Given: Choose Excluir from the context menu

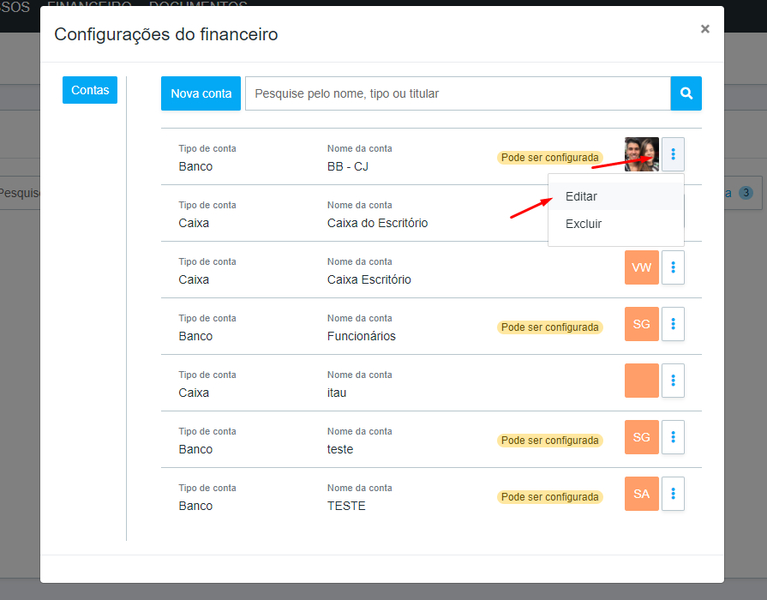Looking at the screenshot, I should pos(583,224).
